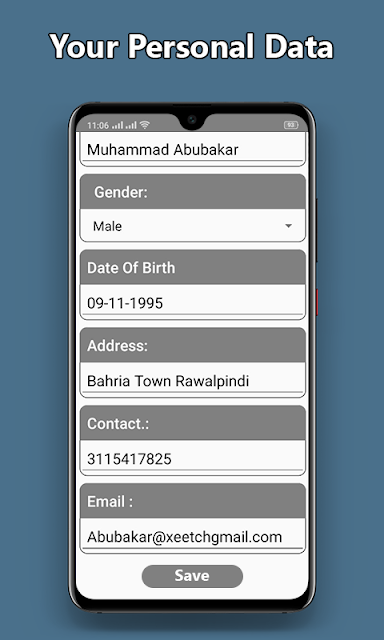This screenshot has width=384, height=640.
Task: Tap the Wi-Fi status icon
Action: tap(144, 125)
